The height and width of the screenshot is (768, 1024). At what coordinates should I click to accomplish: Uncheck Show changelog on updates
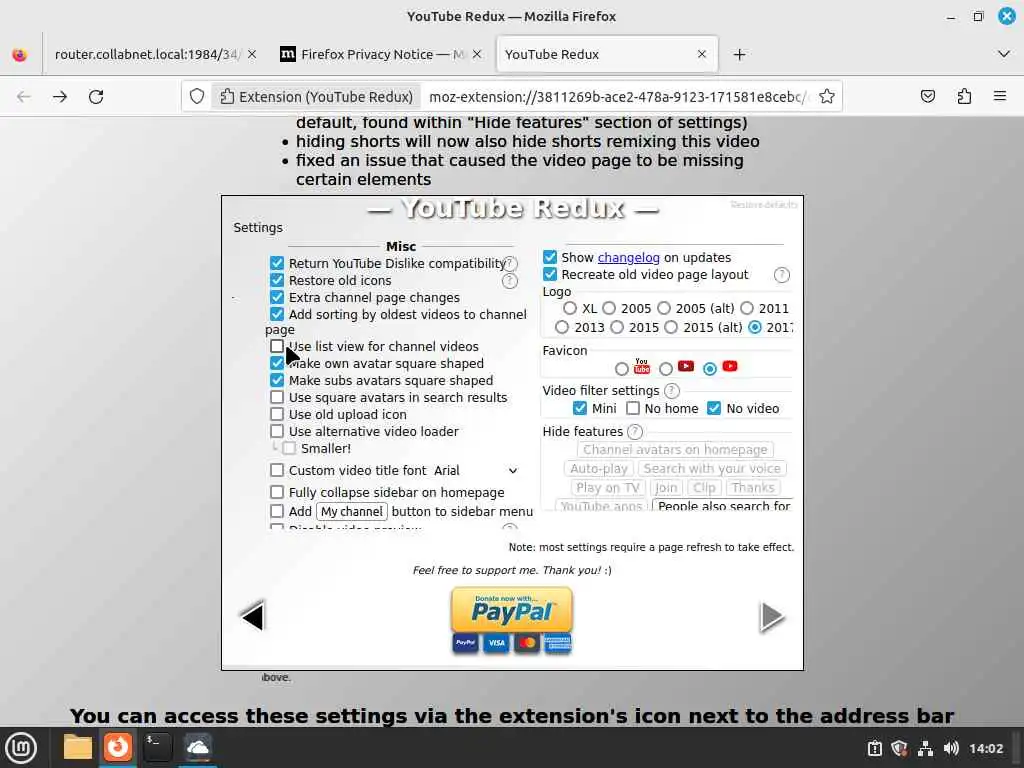(550, 257)
